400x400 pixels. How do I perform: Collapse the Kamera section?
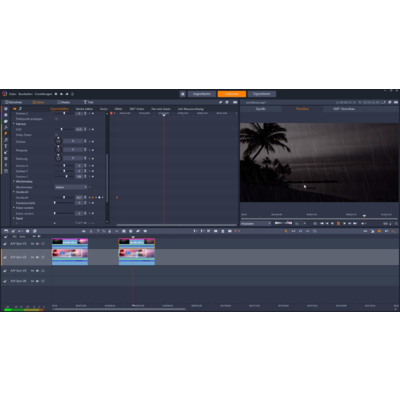[x=14, y=124]
